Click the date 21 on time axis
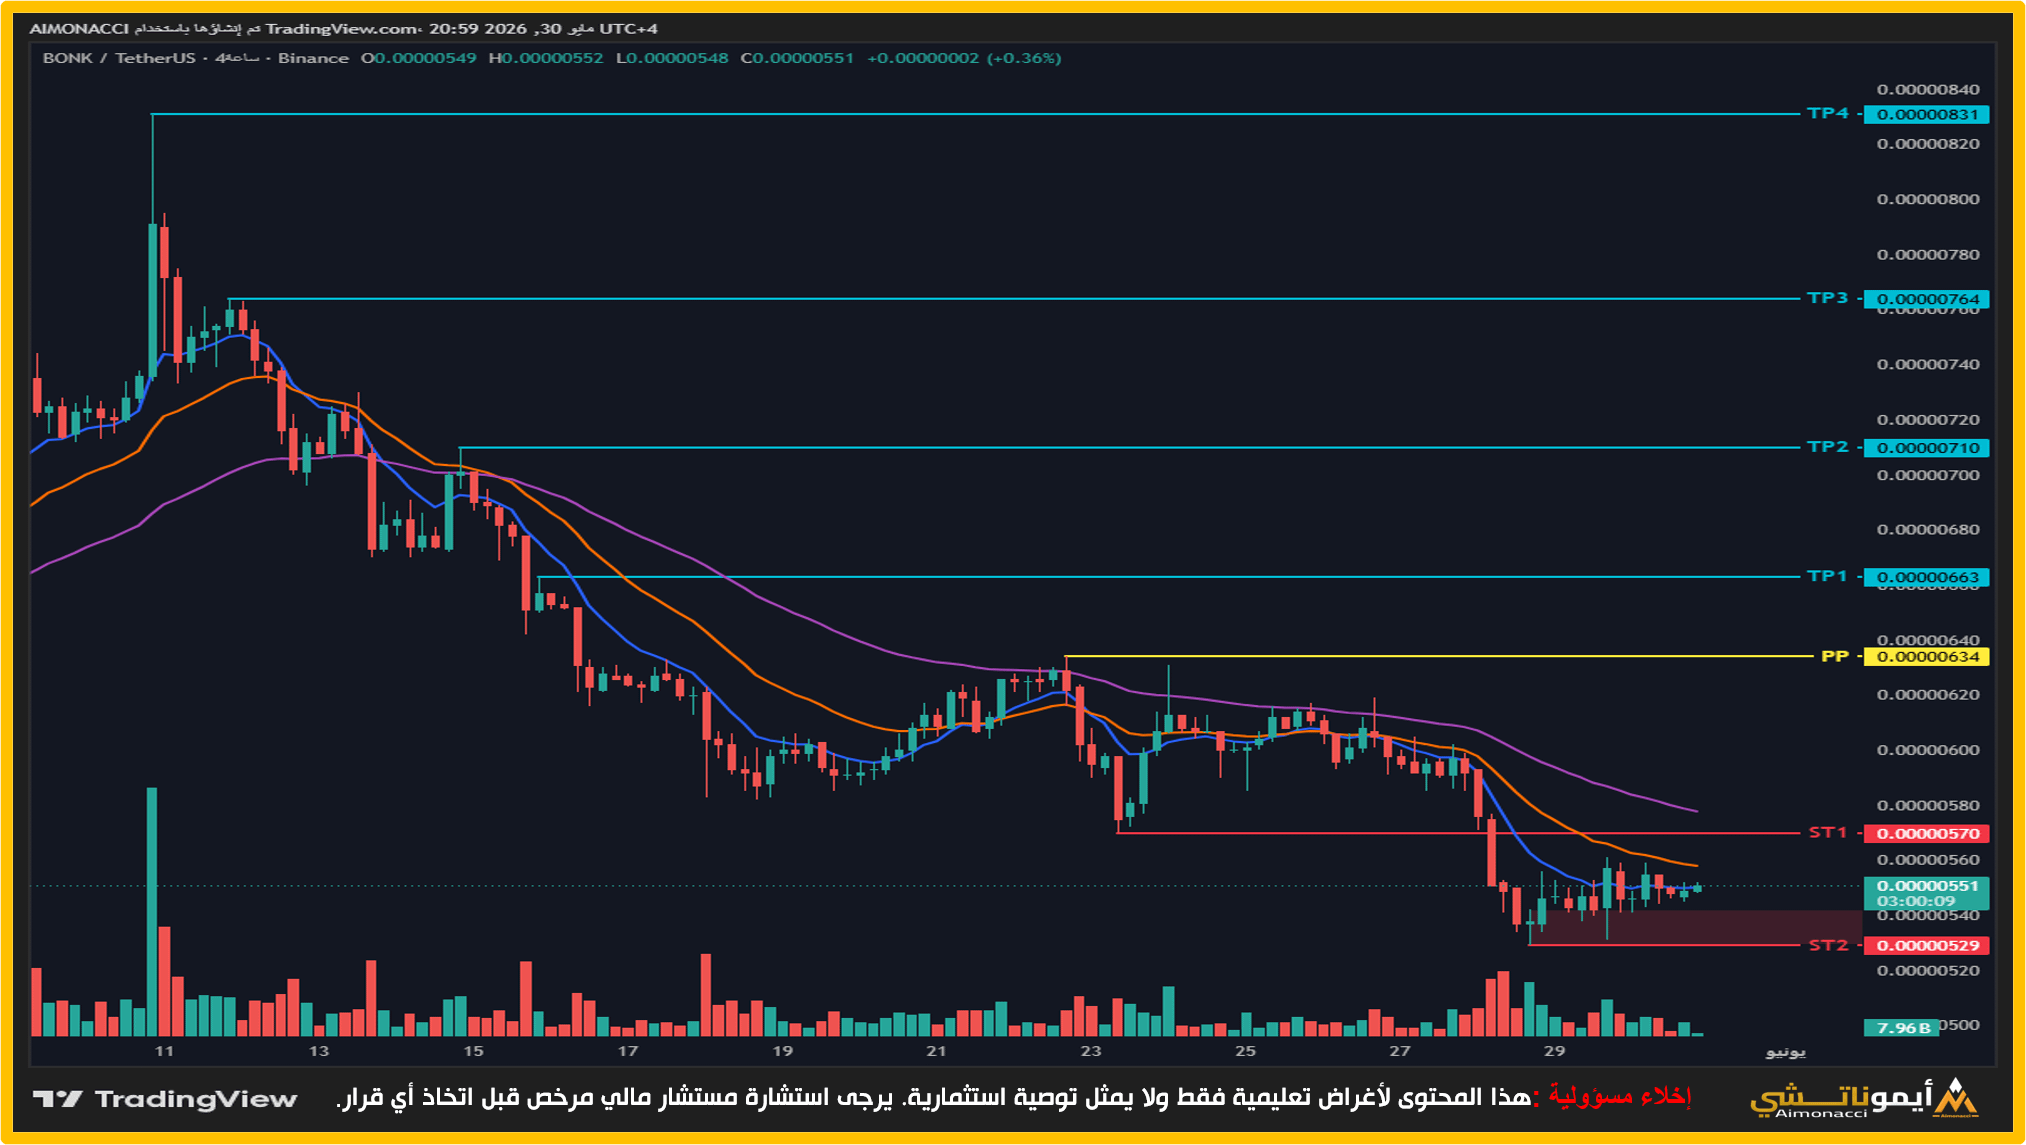This screenshot has width=2026, height=1145. (936, 1051)
